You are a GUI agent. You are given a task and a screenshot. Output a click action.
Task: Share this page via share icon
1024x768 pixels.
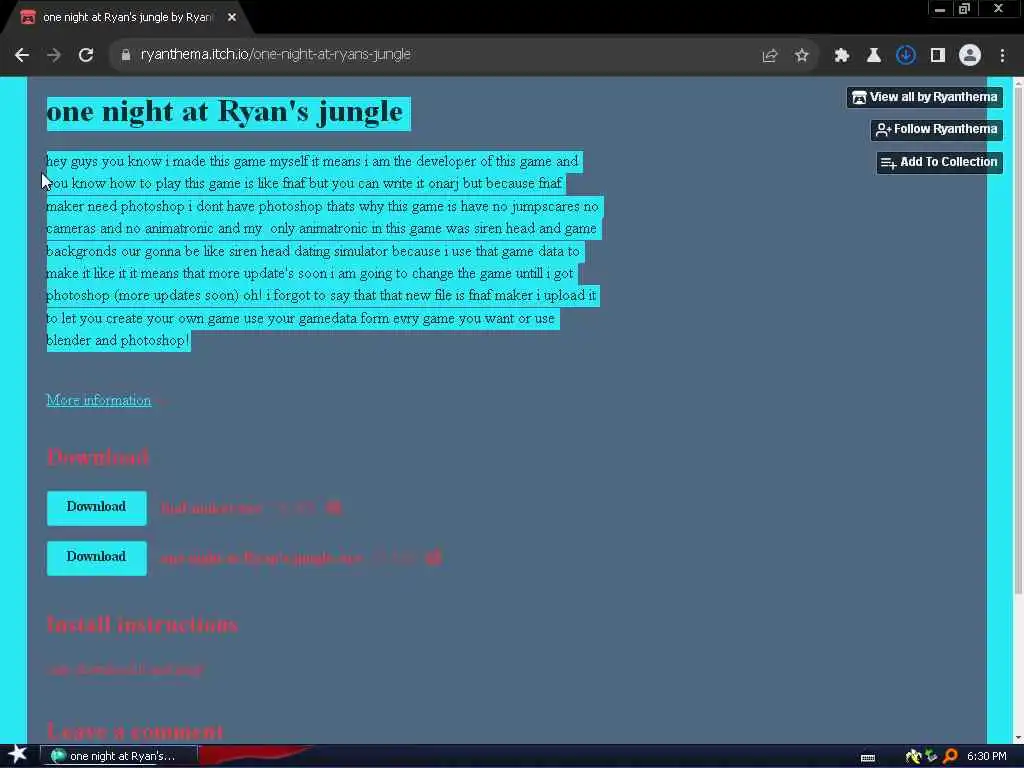769,56
